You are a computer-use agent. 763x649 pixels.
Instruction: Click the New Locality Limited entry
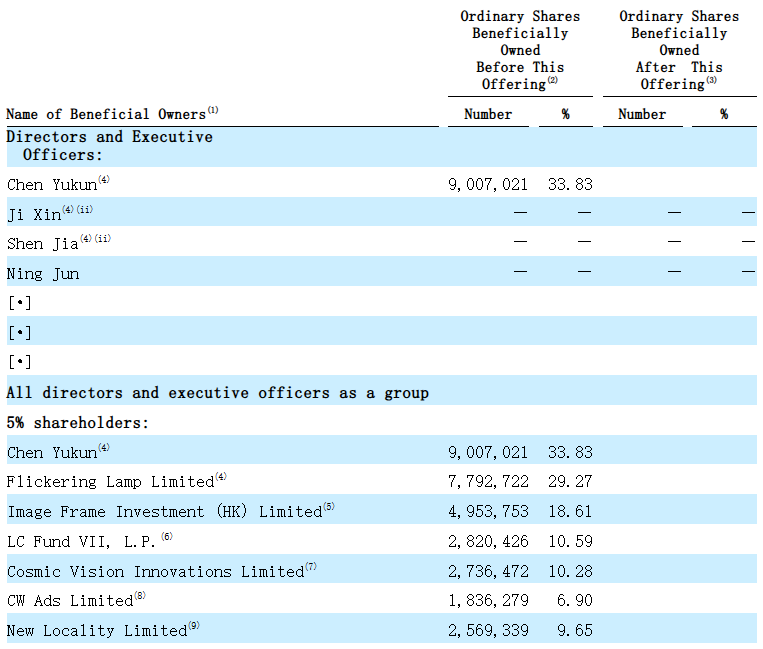[x=96, y=631]
